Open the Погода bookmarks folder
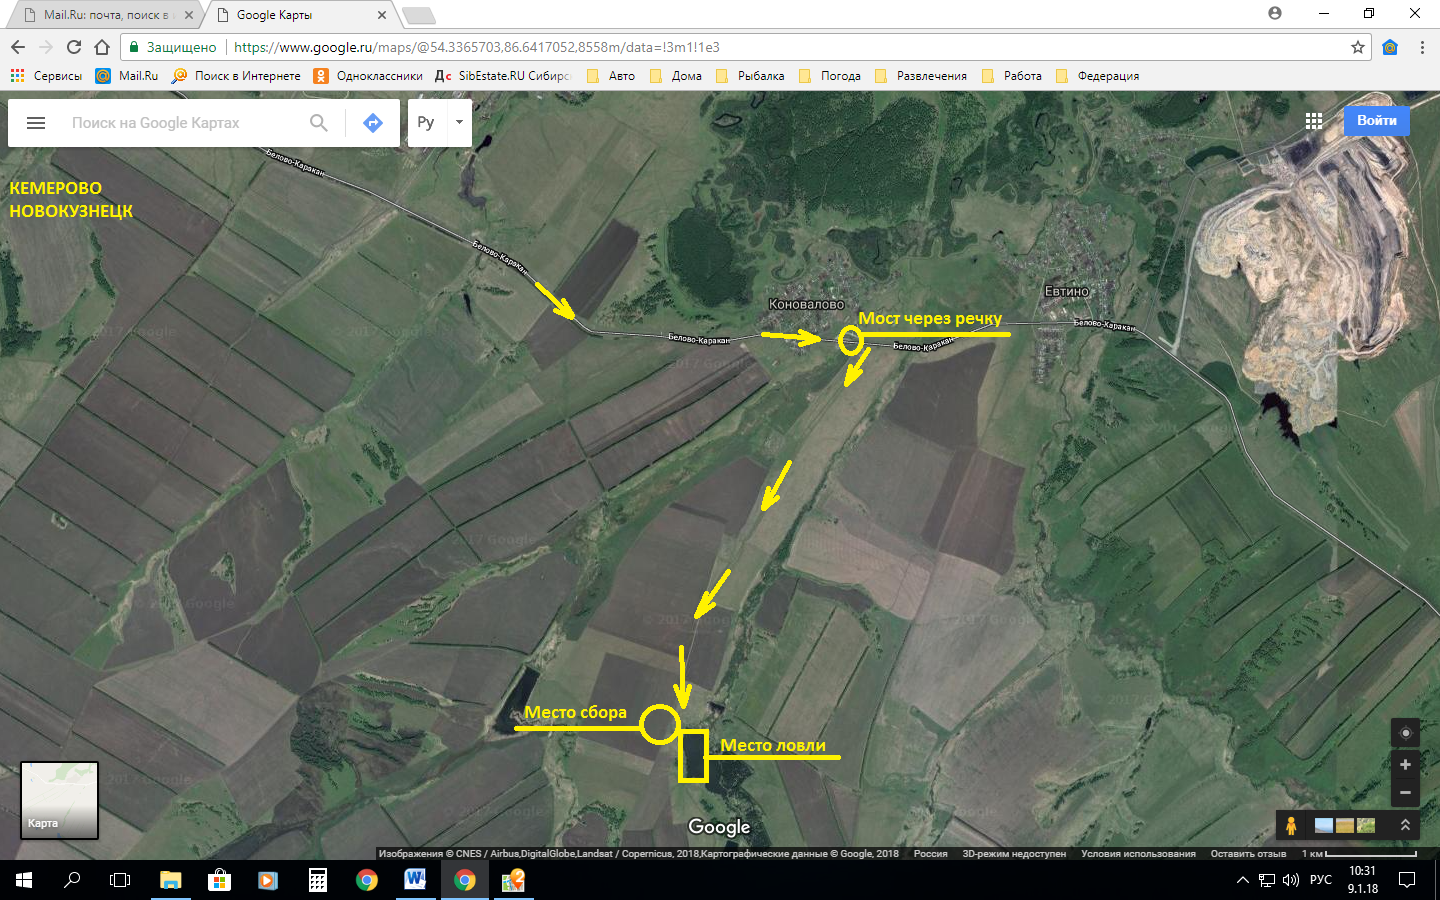Screen dimensions: 1440x900 830,76
